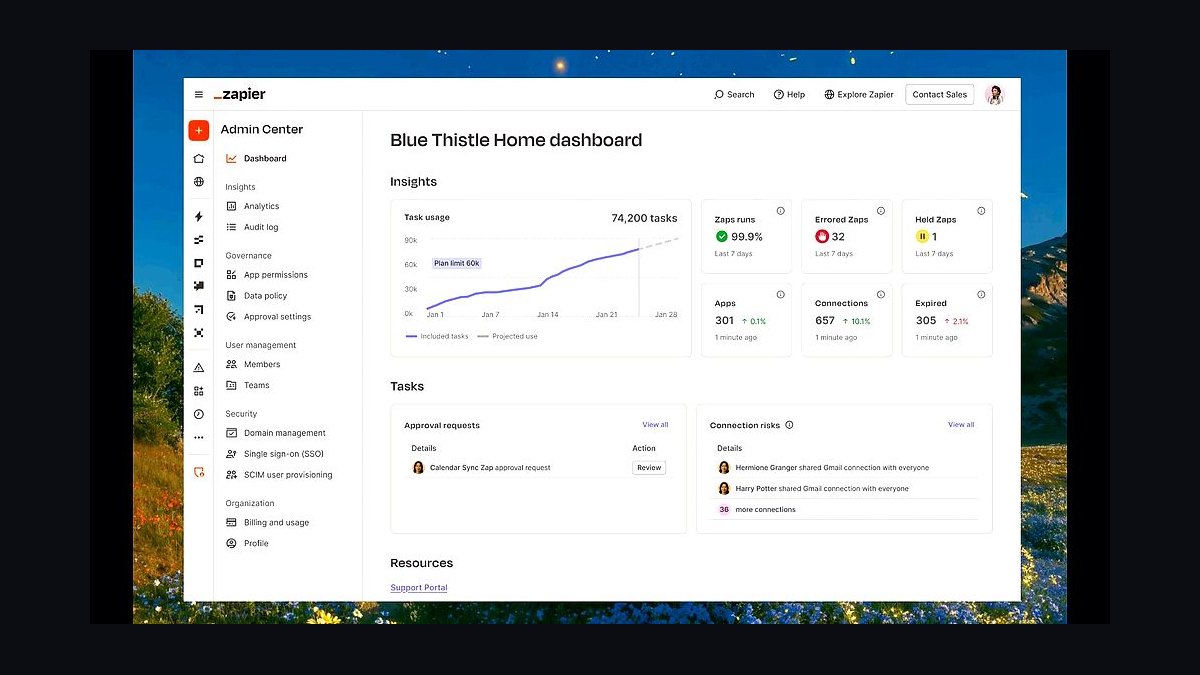Select Dashboard in the Admin Center sidebar
1200x675 pixels.
(x=256, y=158)
